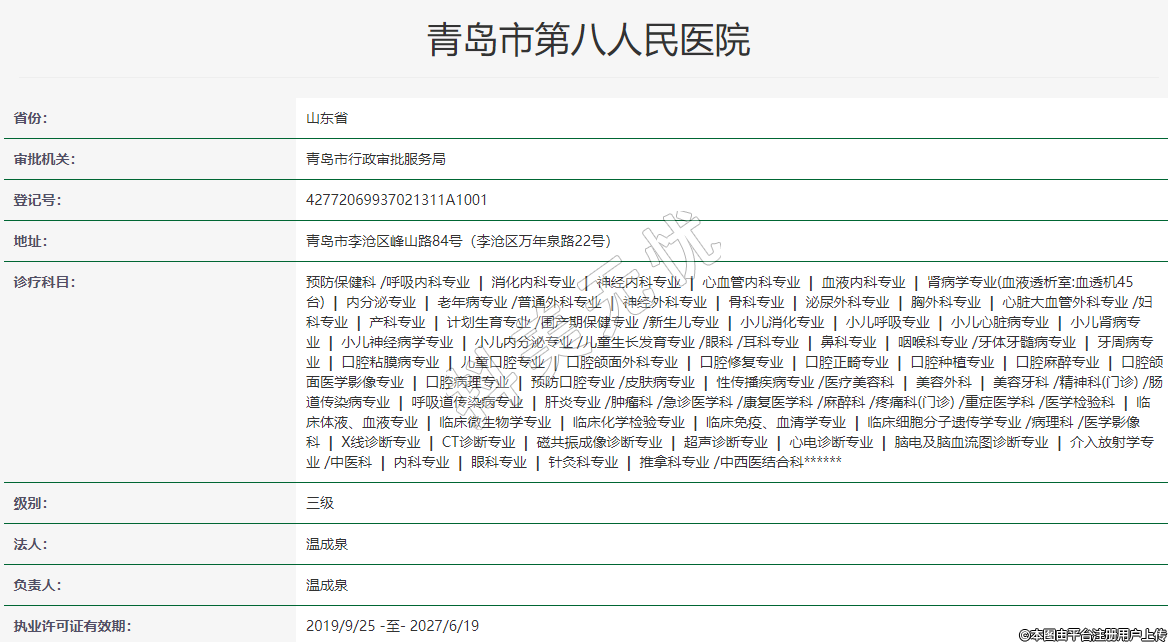Image resolution: width=1168 pixels, height=642 pixels.
Task: Click the 推拿科专业 department entry
Action: [x=675, y=462]
